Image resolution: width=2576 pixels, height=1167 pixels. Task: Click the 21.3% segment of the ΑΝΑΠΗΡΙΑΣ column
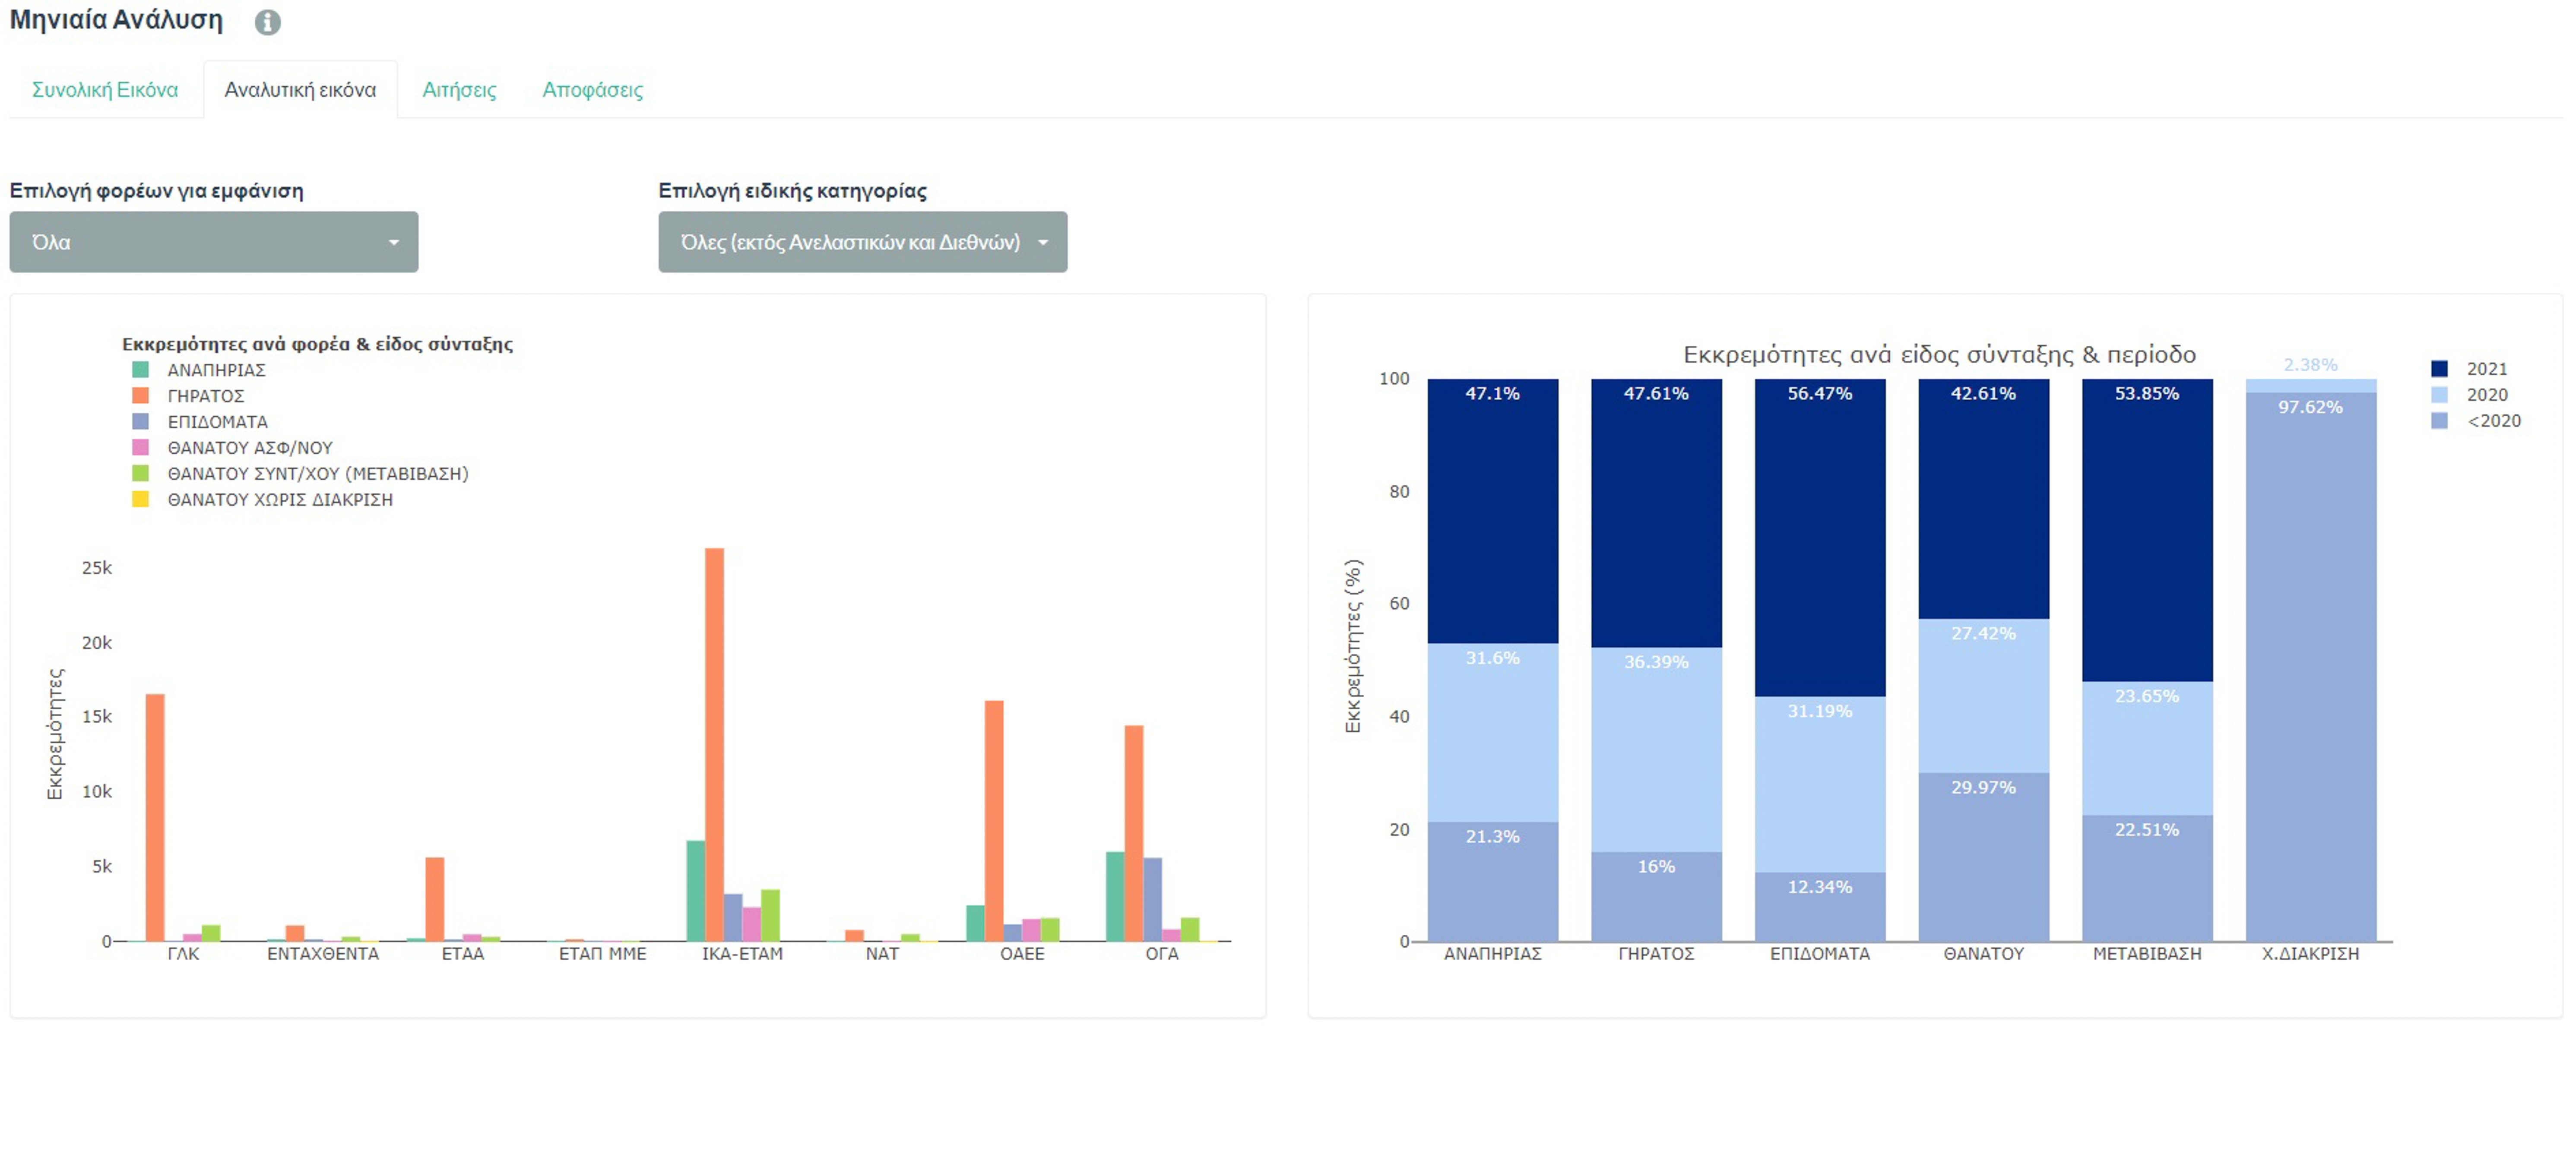[x=1492, y=881]
